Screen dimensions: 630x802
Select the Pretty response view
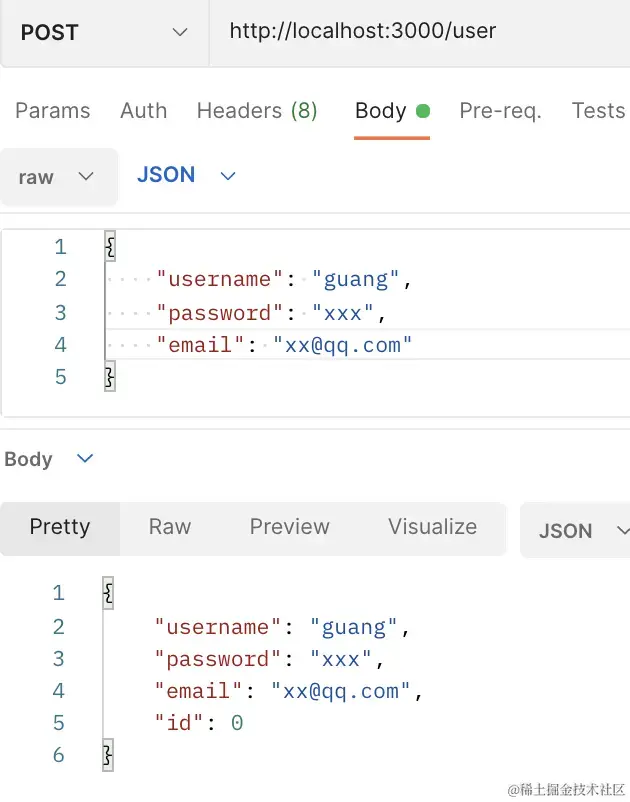click(x=60, y=527)
